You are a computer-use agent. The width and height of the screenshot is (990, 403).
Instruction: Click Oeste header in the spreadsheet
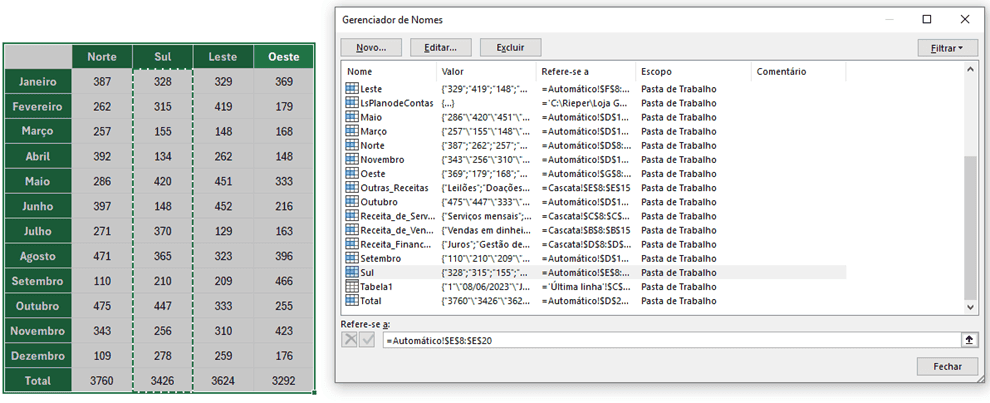click(x=283, y=57)
